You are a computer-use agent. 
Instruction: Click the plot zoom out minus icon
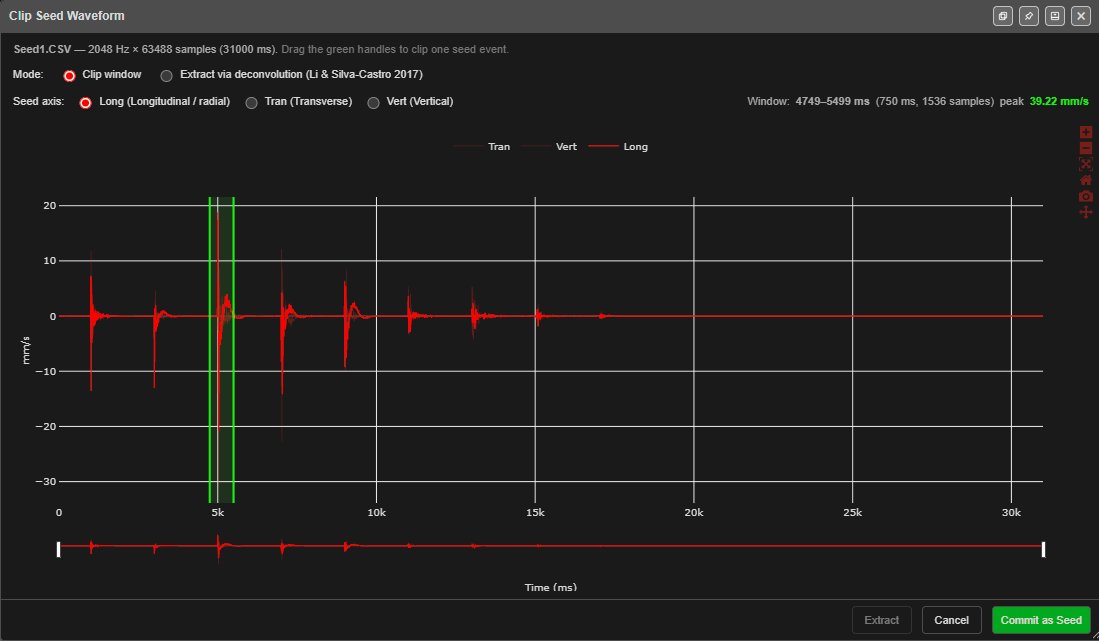pyautogui.click(x=1086, y=148)
